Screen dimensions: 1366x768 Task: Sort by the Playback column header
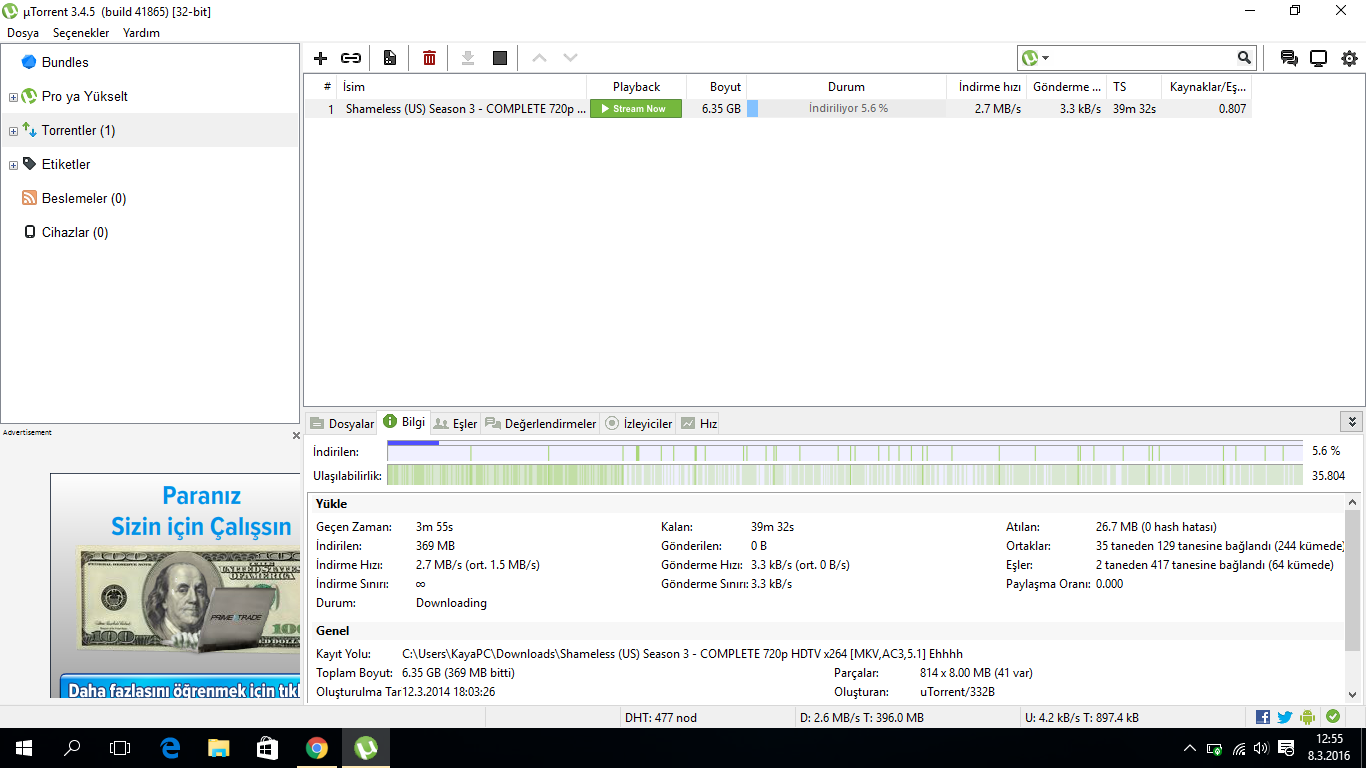click(636, 87)
